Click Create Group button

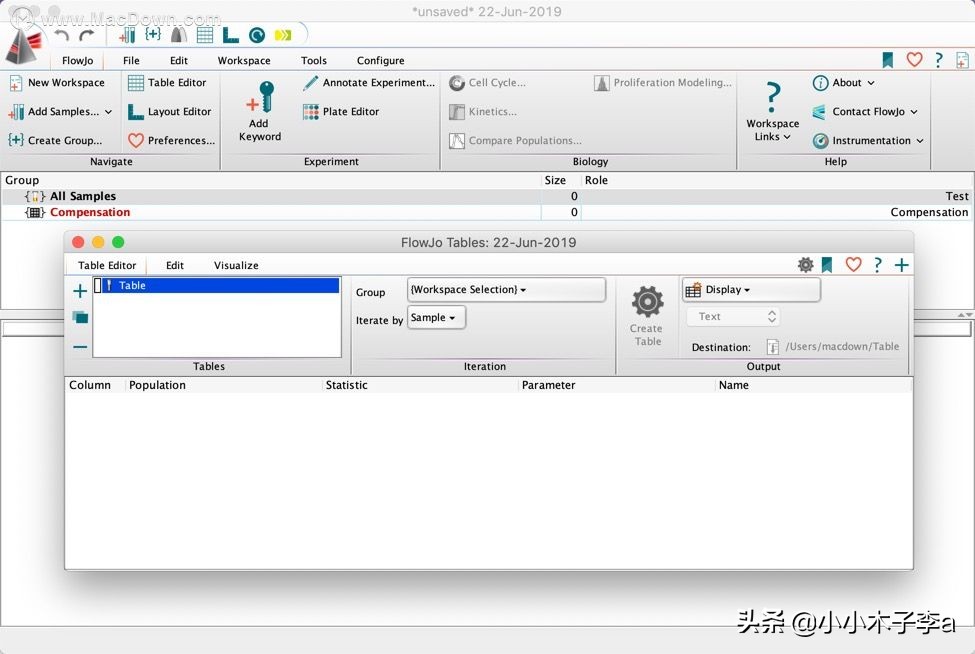coord(55,140)
